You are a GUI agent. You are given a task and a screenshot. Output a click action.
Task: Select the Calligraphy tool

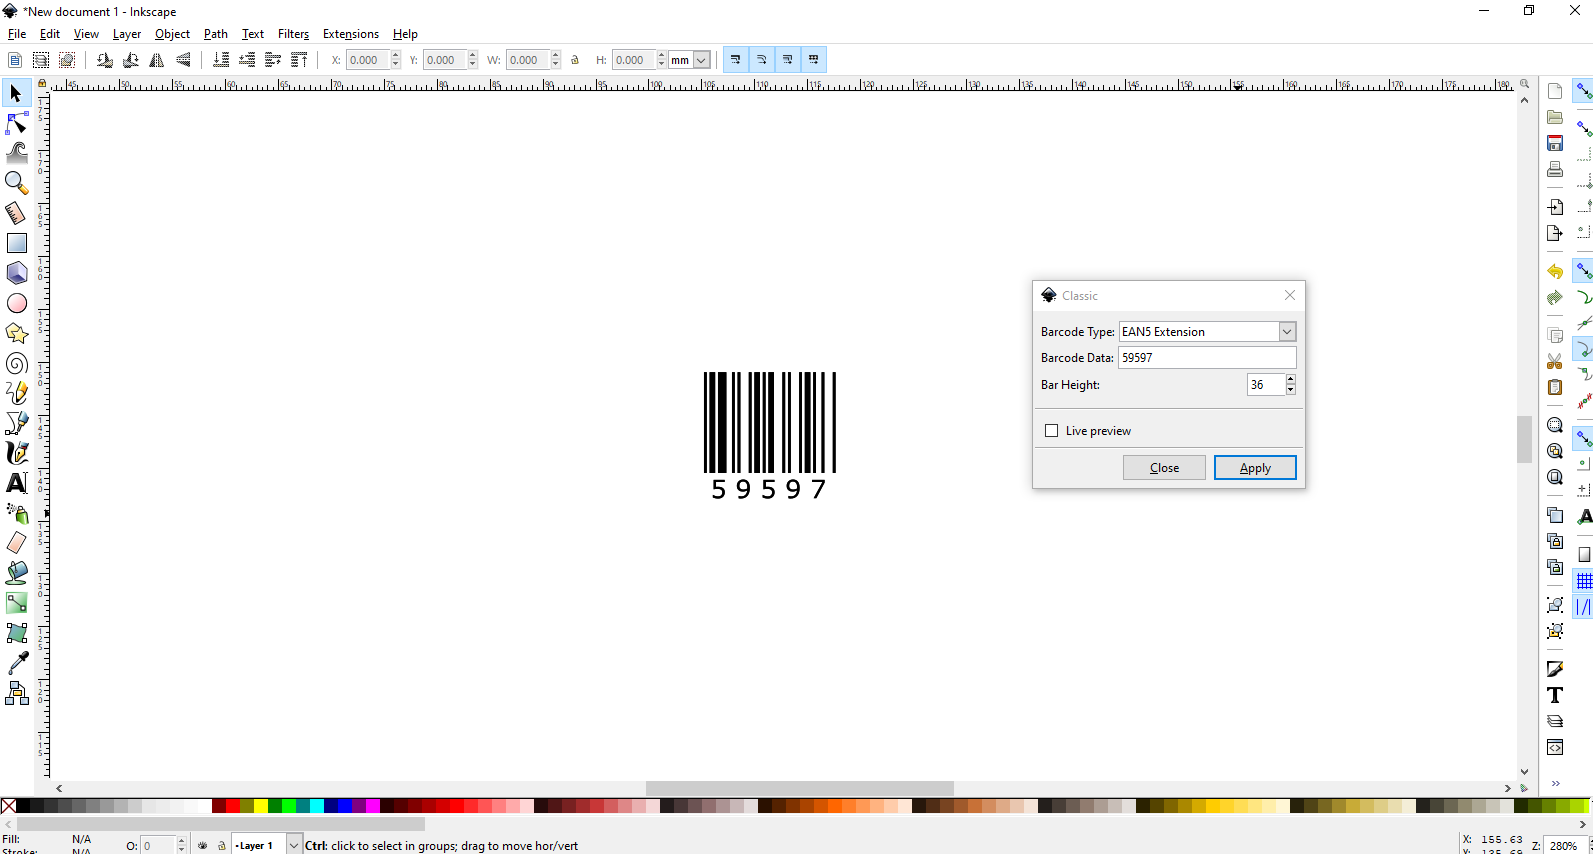click(16, 453)
